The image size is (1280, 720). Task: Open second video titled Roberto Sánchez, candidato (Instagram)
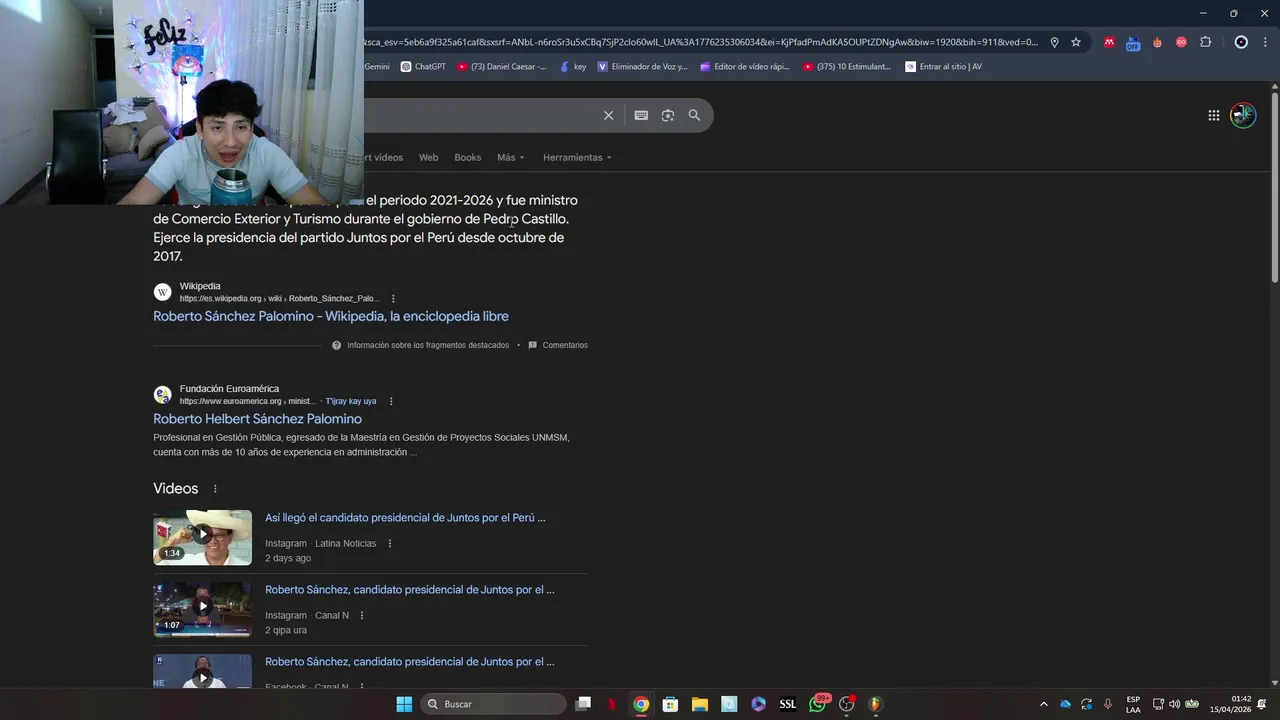tap(409, 590)
